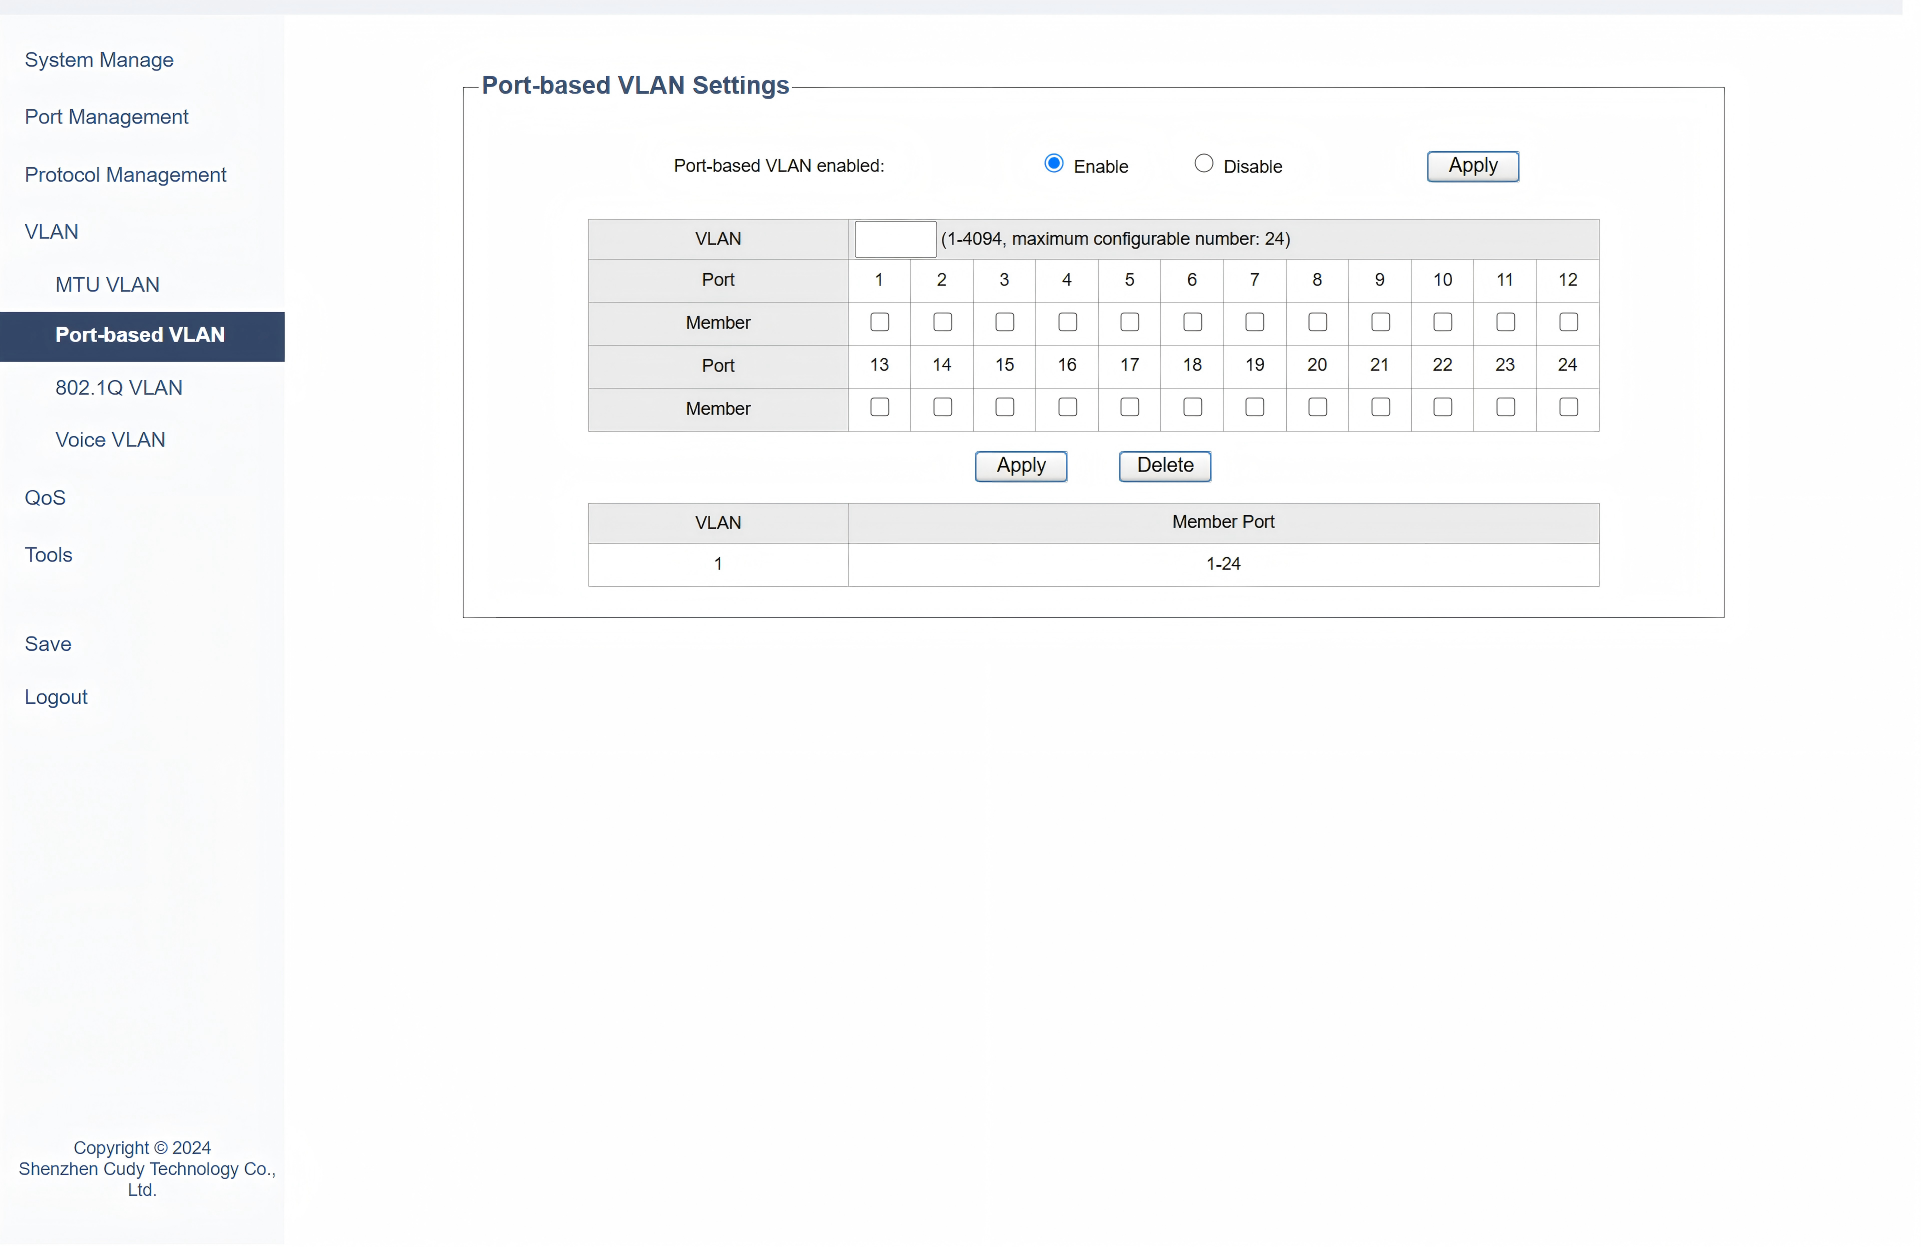Click the Delete button
This screenshot has width=1921, height=1247.
click(1164, 466)
